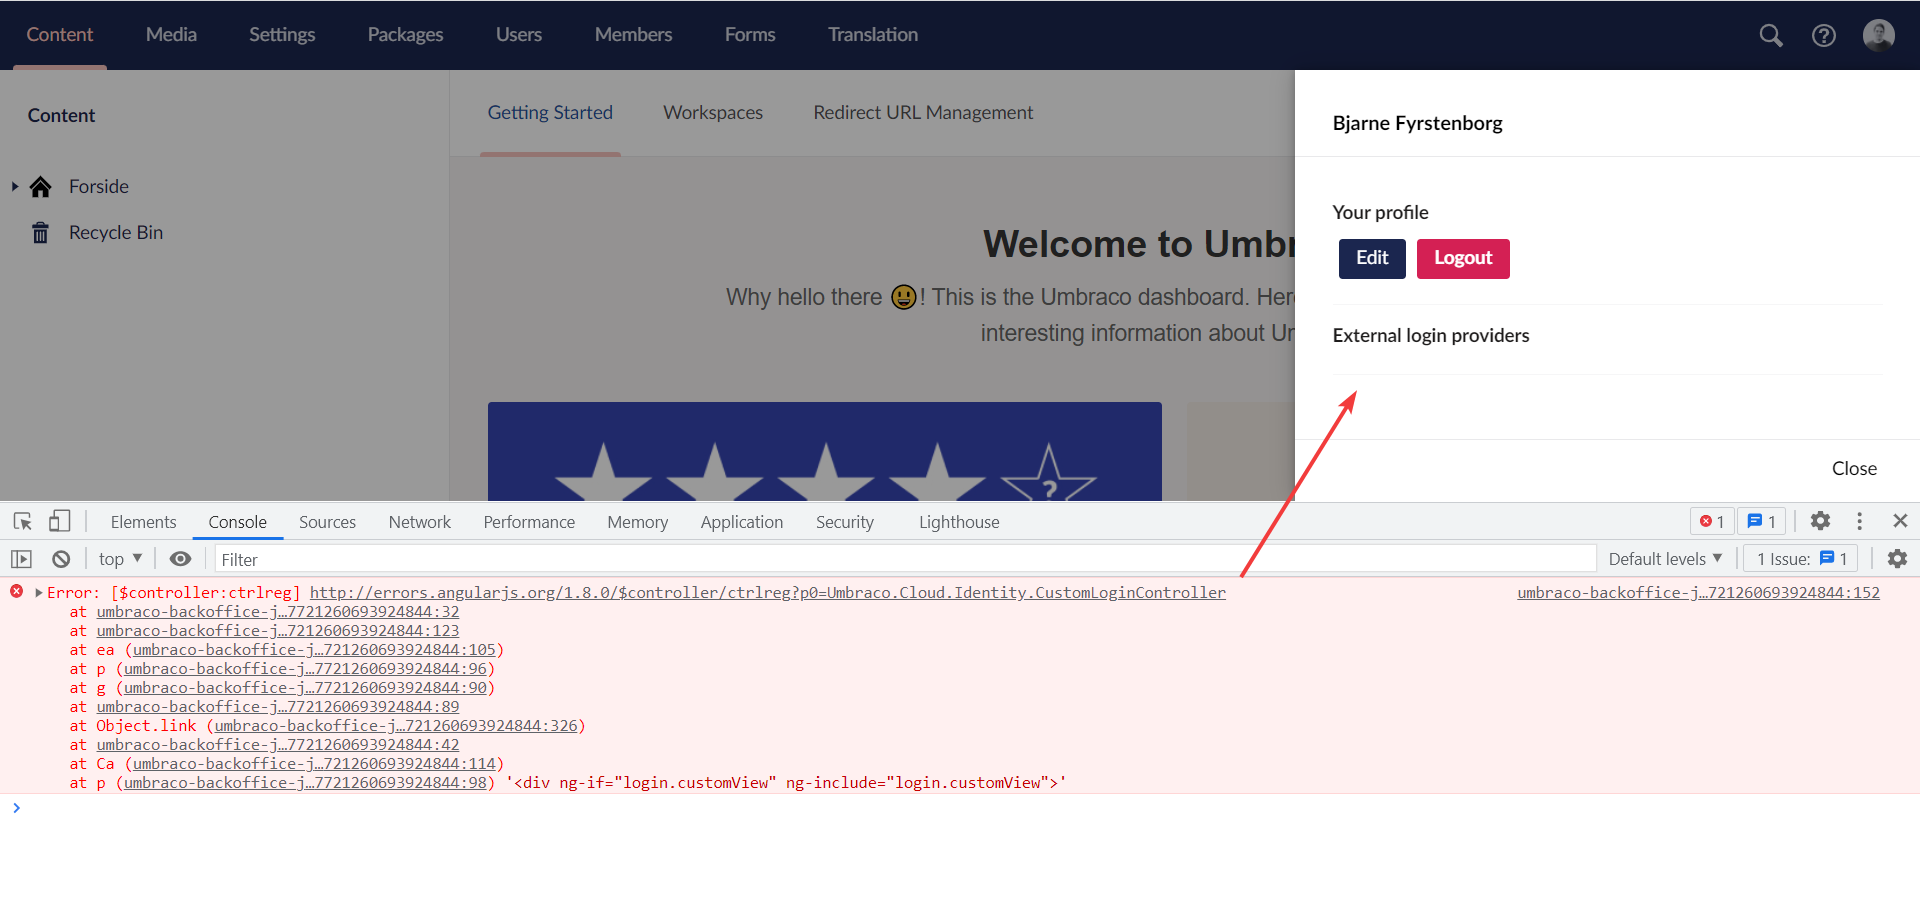Switch to the Workspaces tab

point(712,112)
